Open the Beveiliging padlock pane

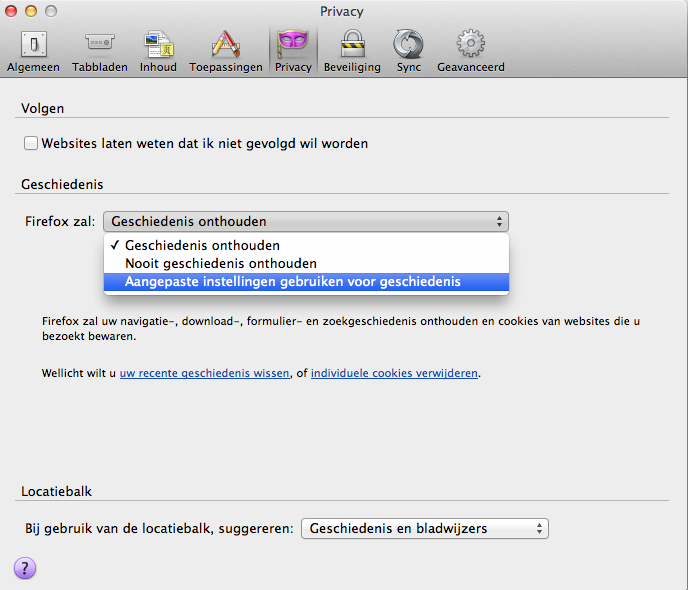tap(352, 50)
